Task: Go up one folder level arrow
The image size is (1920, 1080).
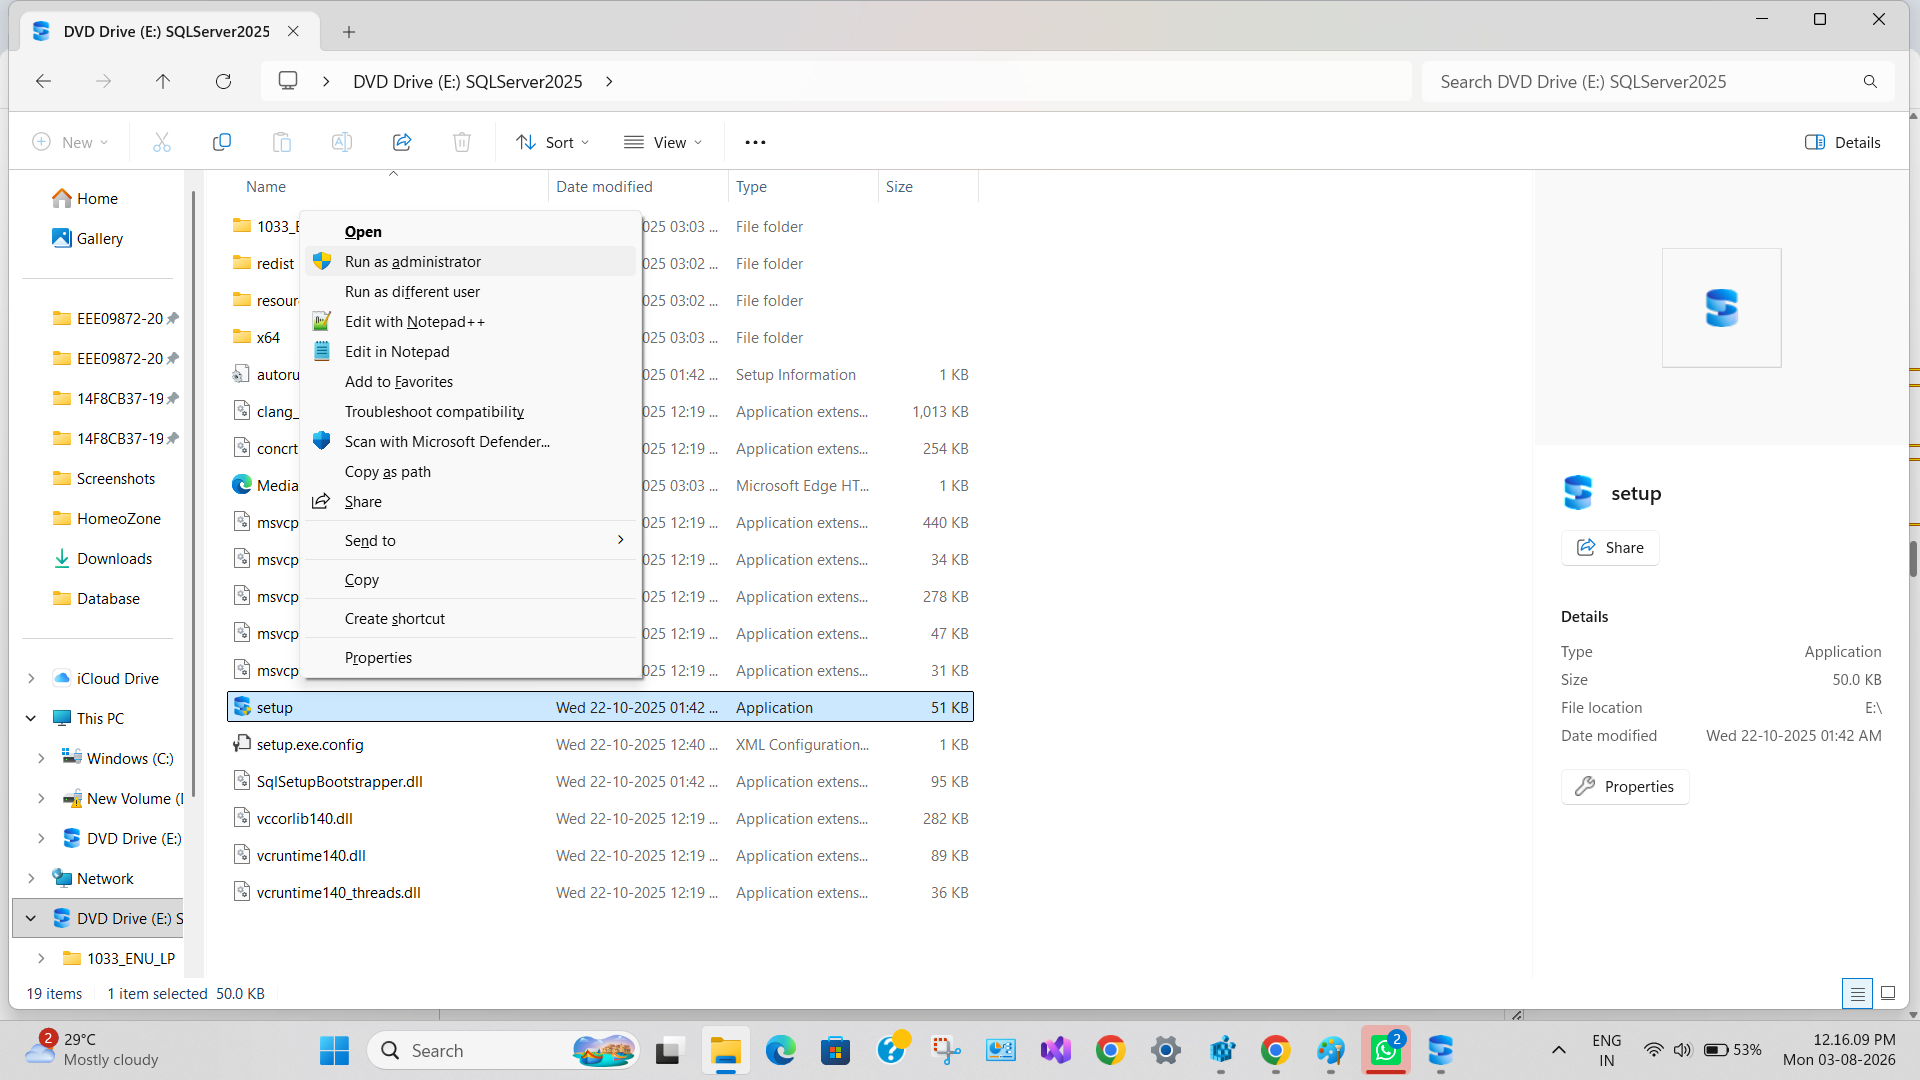Action: click(x=163, y=81)
